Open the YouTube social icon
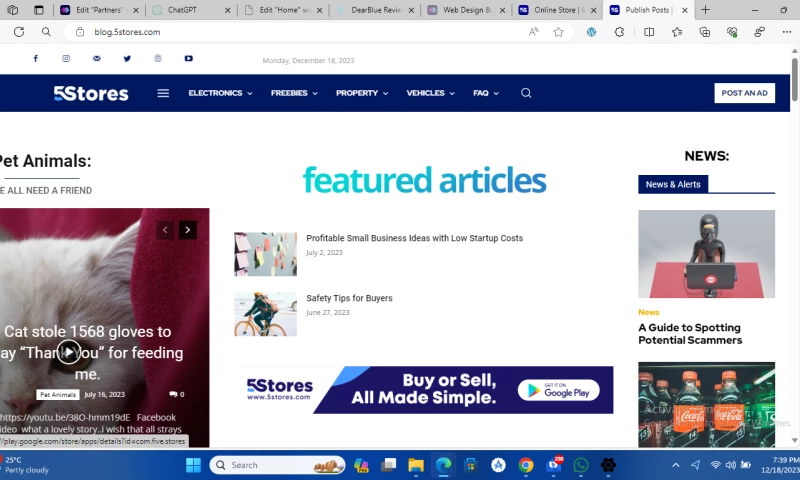Viewport: 800px width, 480px height. point(189,58)
